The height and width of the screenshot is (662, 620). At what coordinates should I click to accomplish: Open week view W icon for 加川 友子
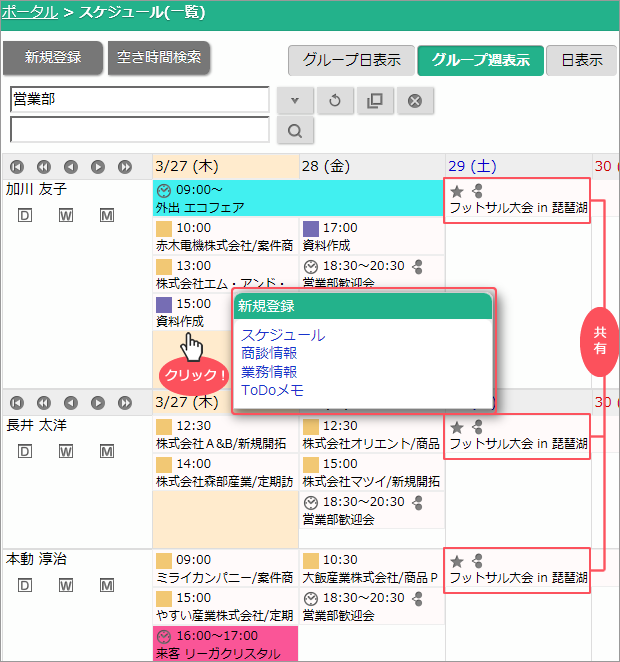coord(66,215)
